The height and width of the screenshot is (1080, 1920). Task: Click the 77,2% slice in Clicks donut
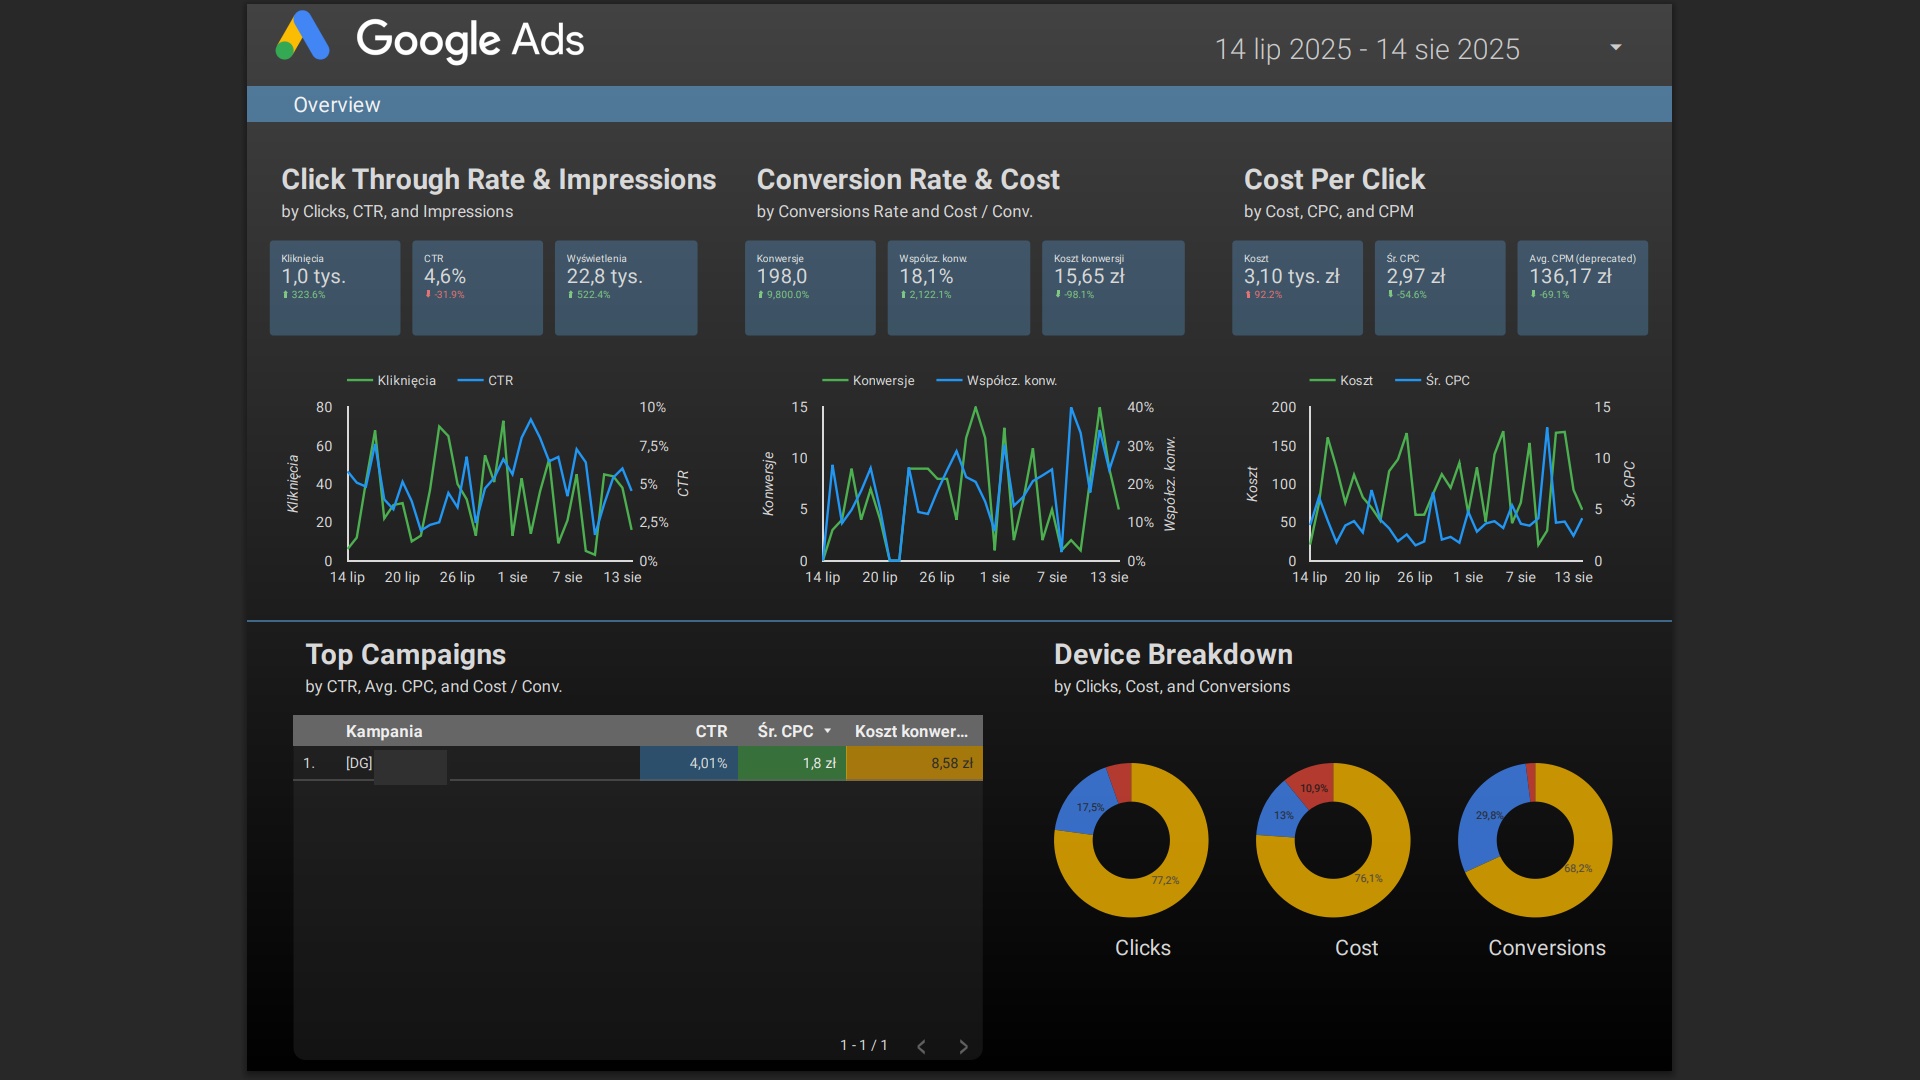1166,881
